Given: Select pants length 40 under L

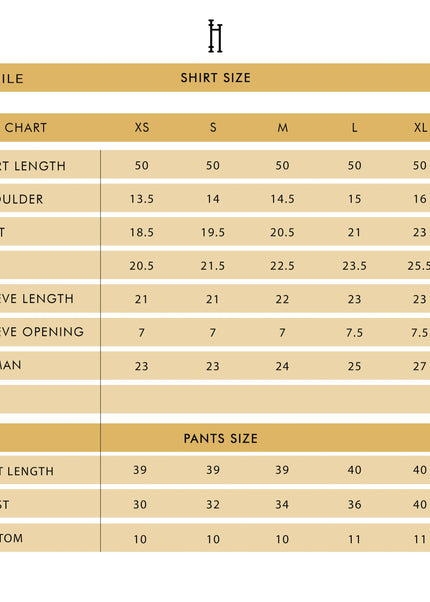Looking at the screenshot, I should coord(354,470).
